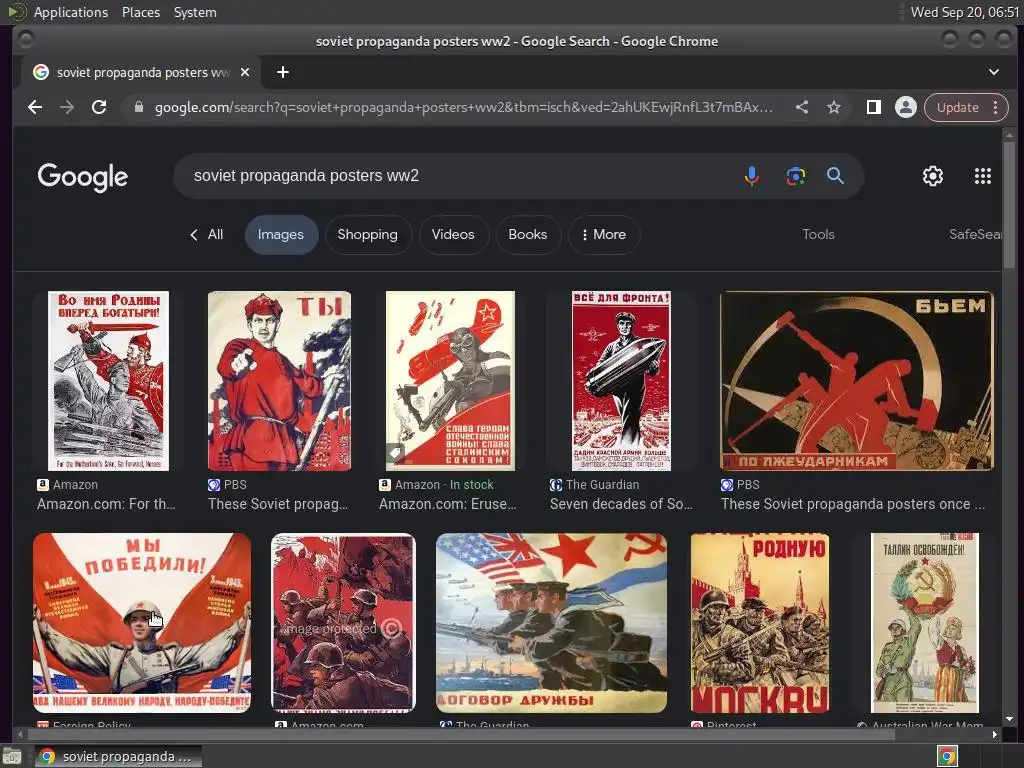Select the Images filter chip
The height and width of the screenshot is (768, 1024).
281,234
